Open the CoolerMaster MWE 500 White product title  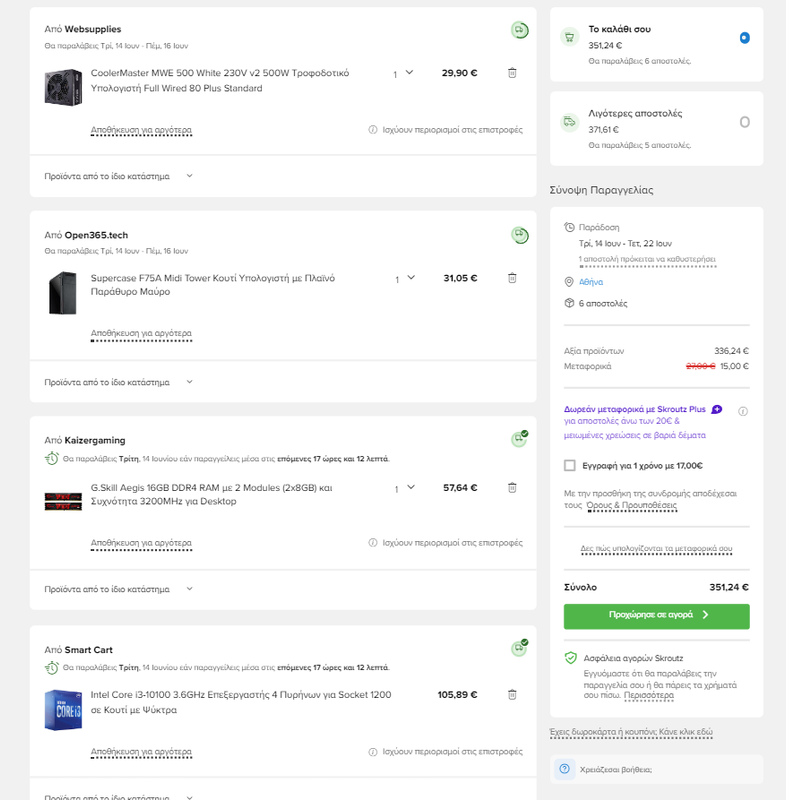[x=220, y=81]
